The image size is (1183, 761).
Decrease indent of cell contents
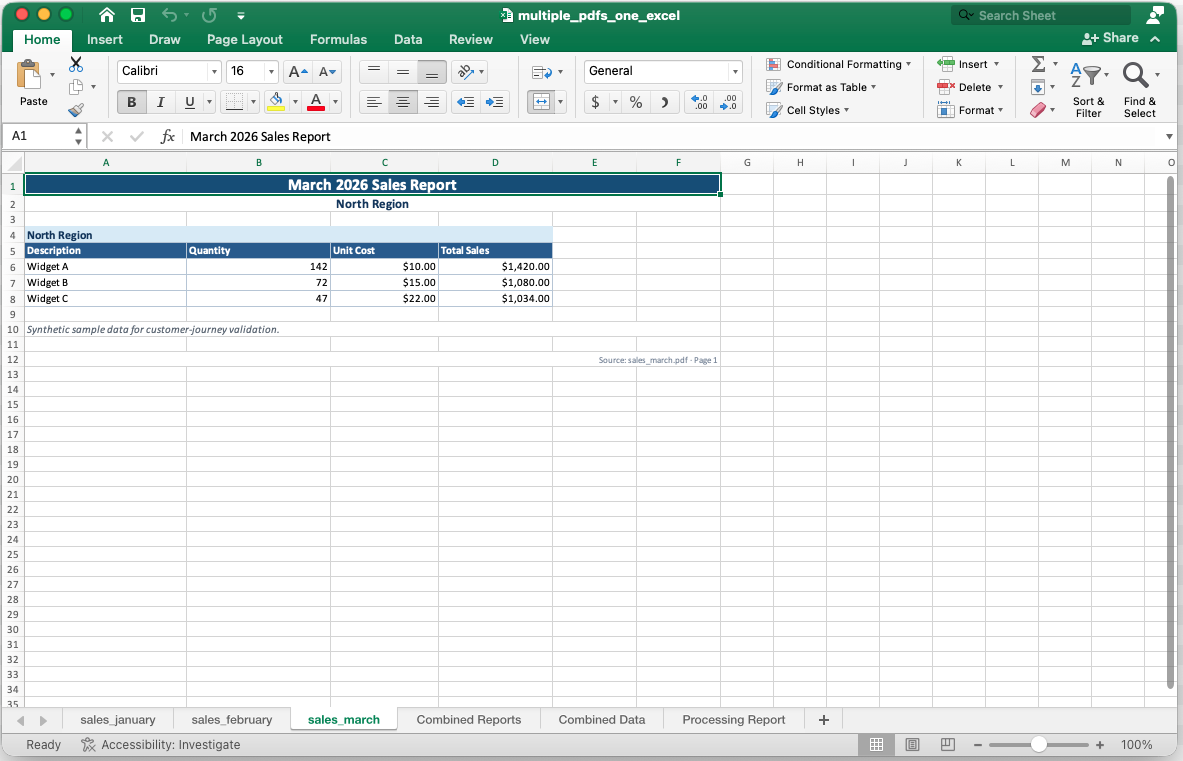[x=466, y=102]
